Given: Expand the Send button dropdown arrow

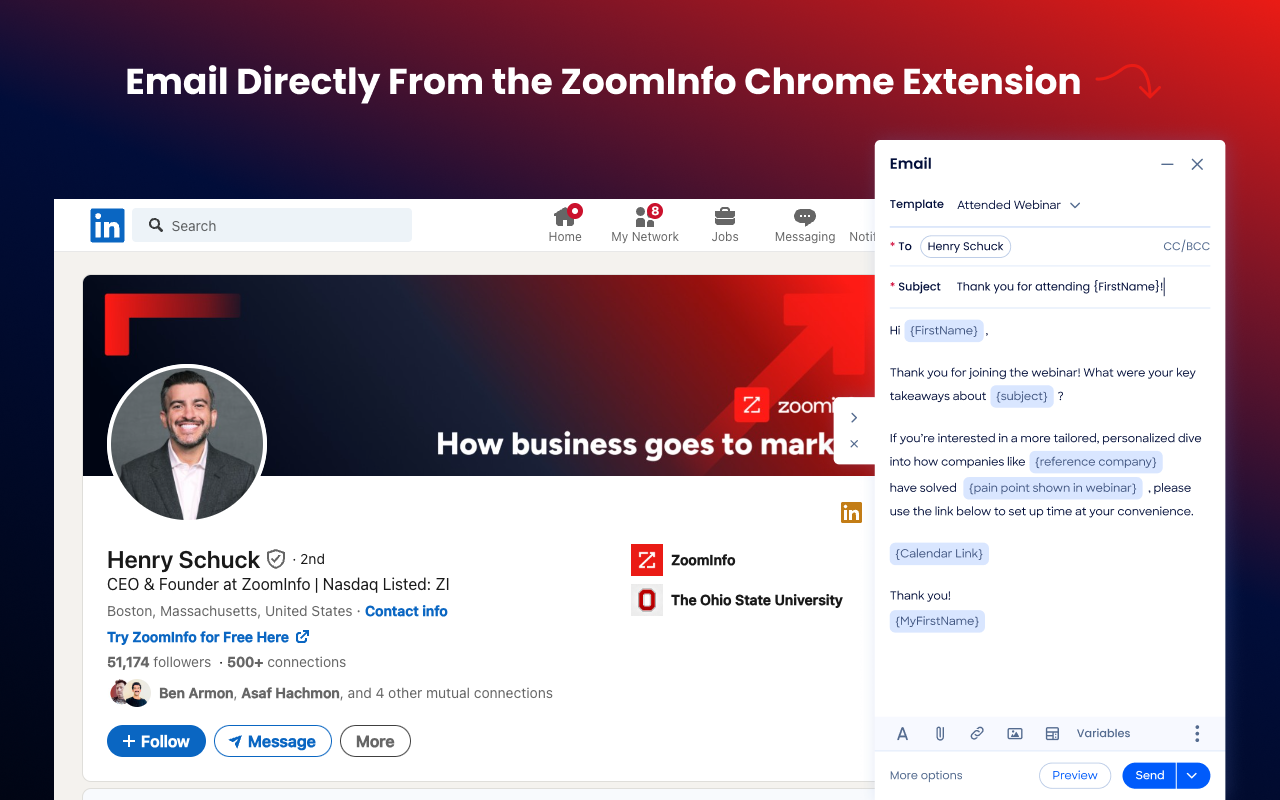Looking at the screenshot, I should (x=1192, y=775).
